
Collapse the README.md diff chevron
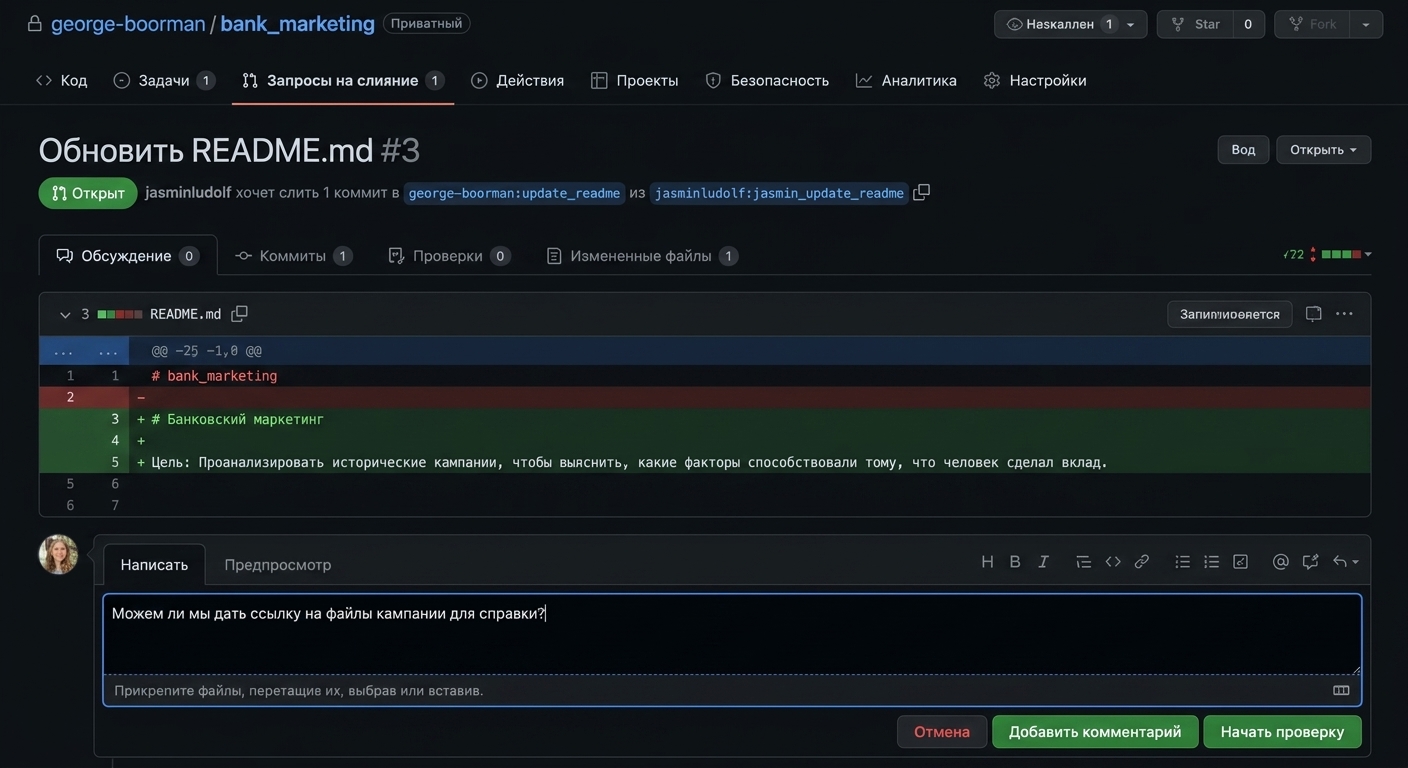point(65,315)
